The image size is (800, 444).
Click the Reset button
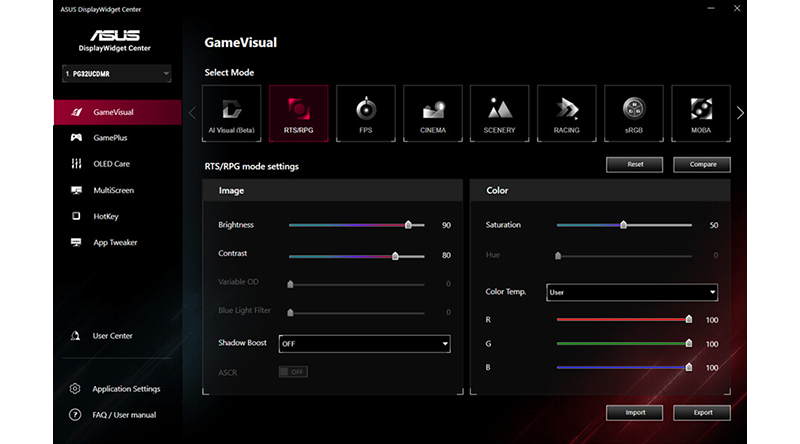coord(634,164)
